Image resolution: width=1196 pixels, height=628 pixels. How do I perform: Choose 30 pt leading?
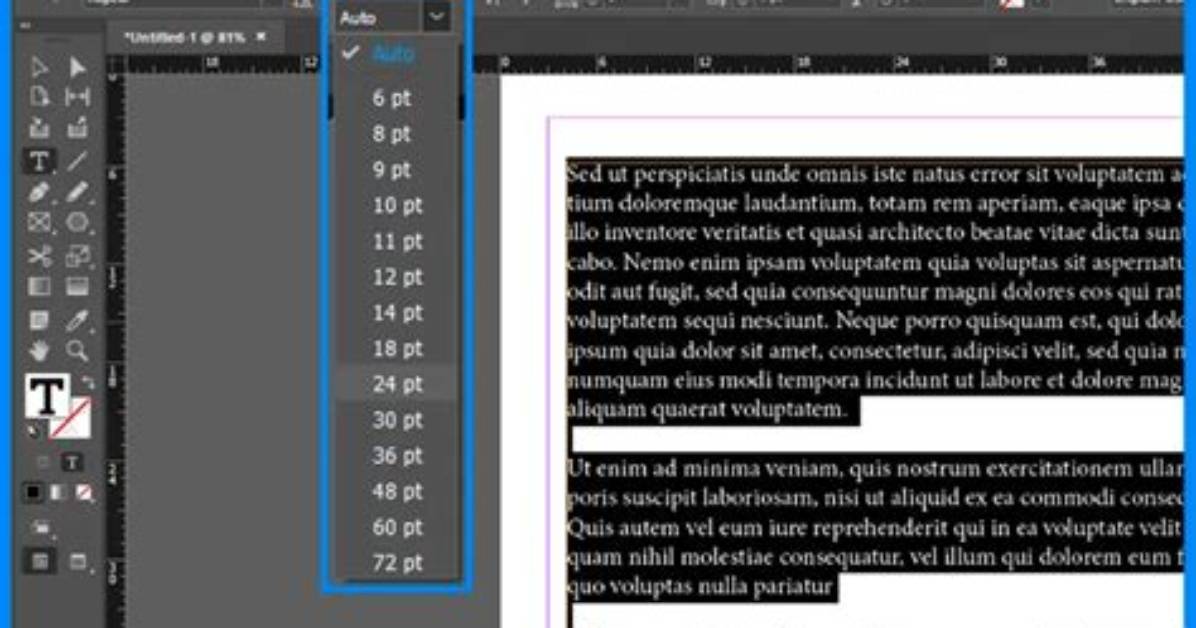(397, 420)
